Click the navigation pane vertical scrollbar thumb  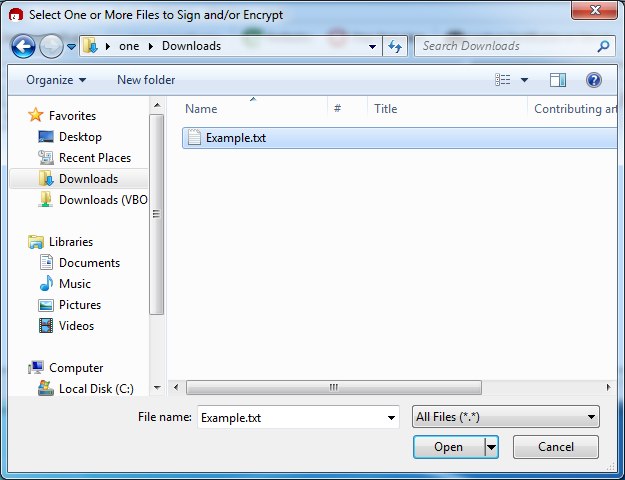[x=157, y=214]
